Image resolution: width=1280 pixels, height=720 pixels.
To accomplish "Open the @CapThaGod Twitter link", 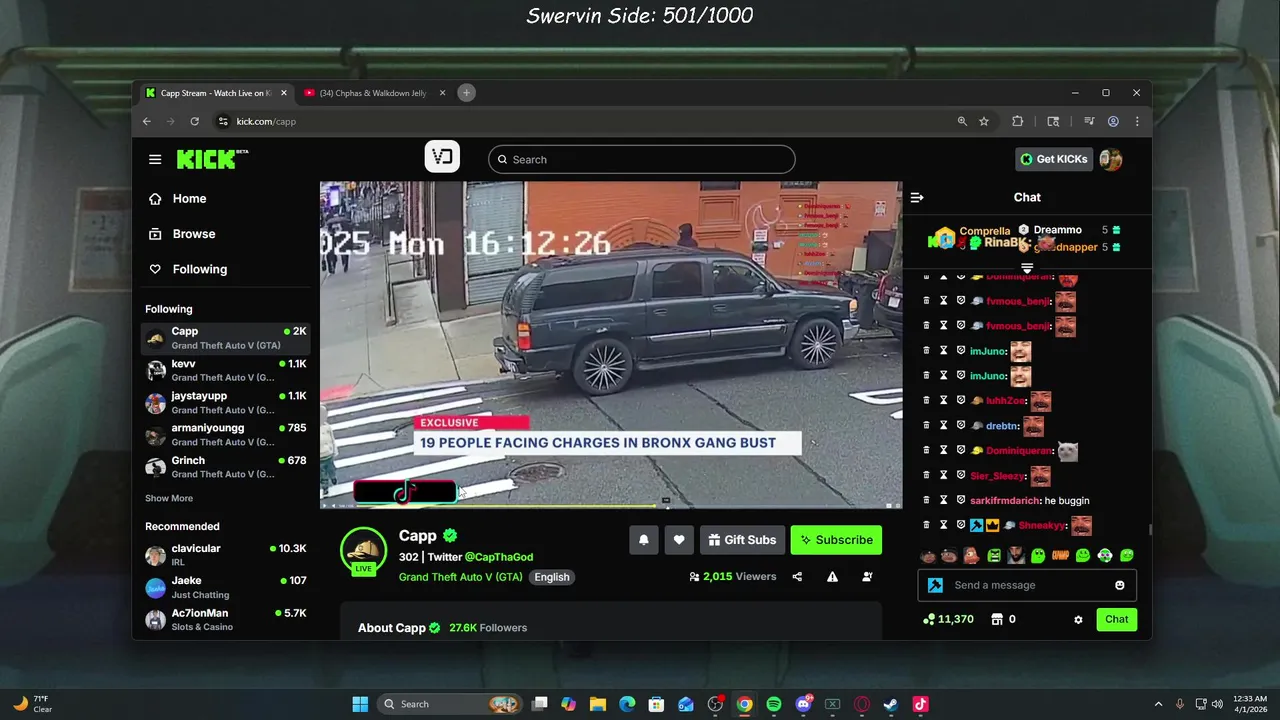I will [x=498, y=557].
